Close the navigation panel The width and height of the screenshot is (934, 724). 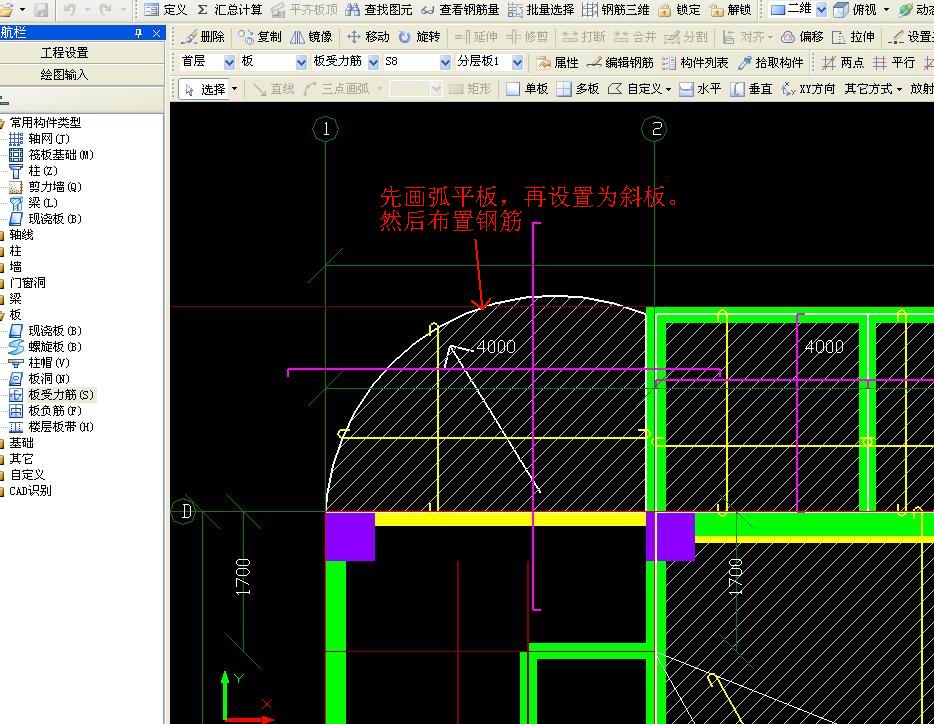click(157, 33)
